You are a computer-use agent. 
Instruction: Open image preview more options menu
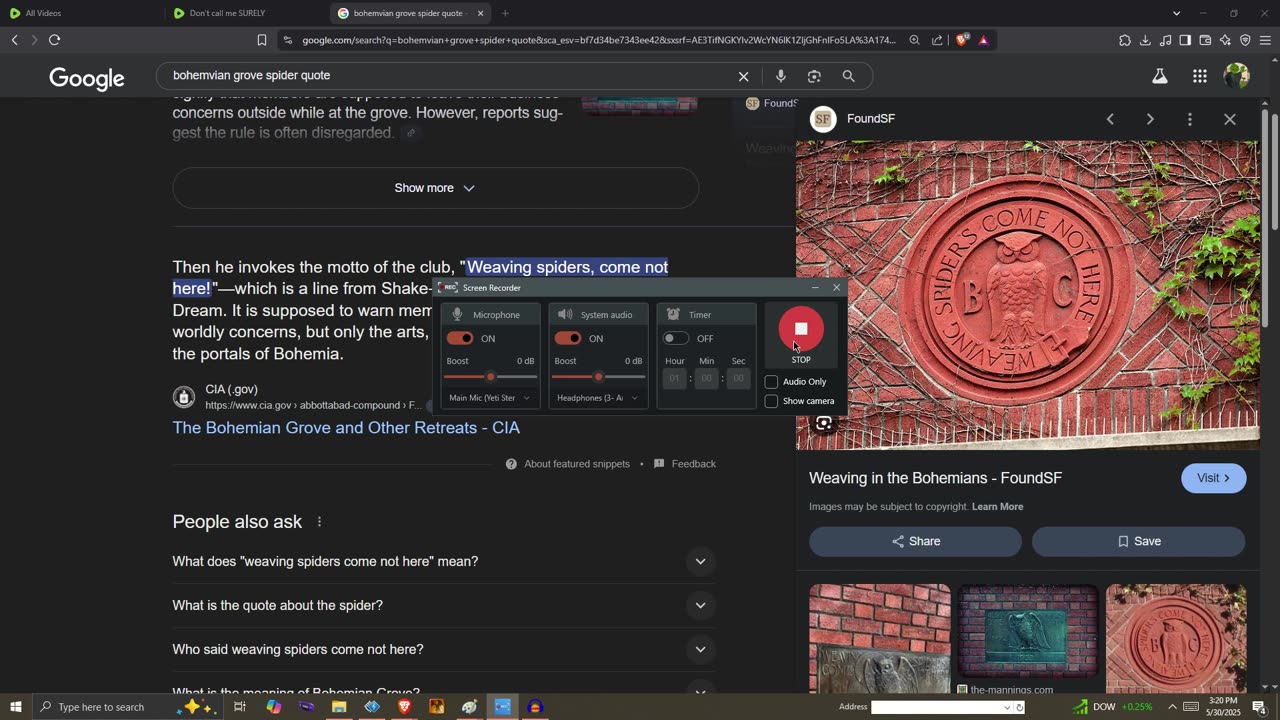[1190, 119]
